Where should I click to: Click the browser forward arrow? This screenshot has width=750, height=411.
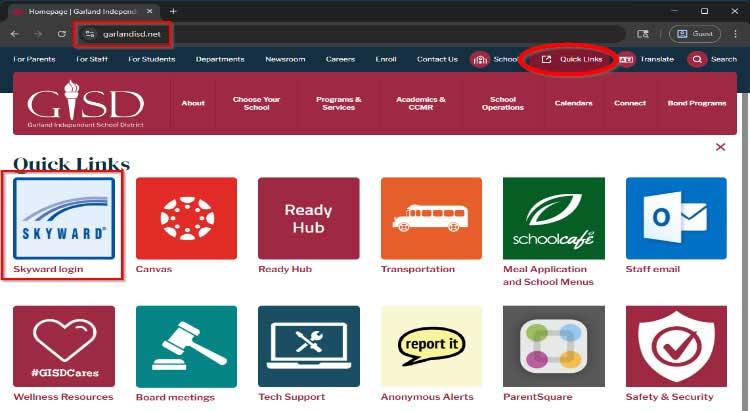(38, 34)
